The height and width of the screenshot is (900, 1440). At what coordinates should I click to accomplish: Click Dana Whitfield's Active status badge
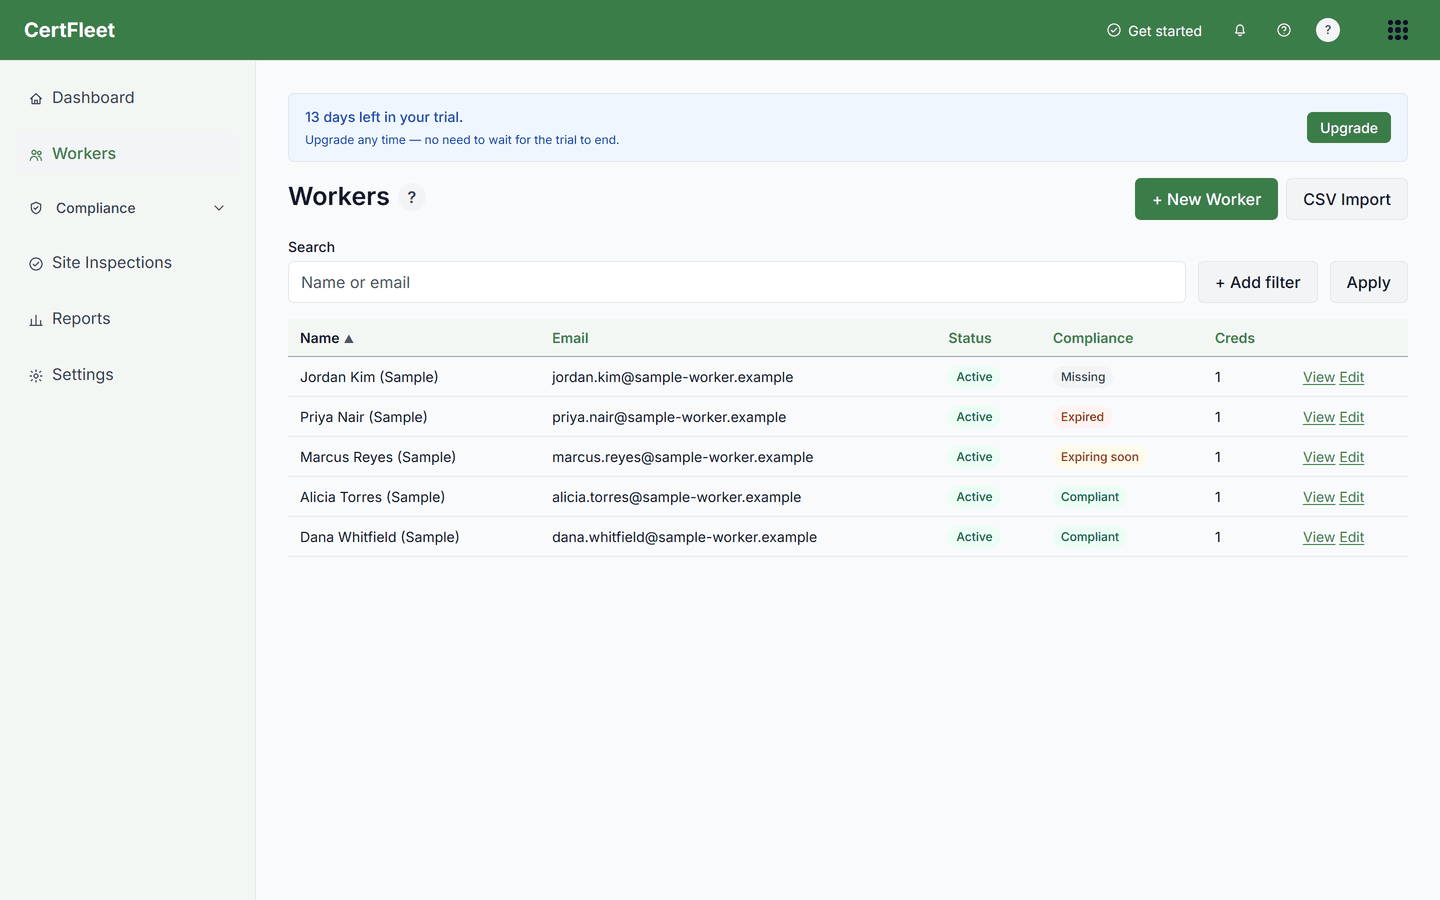[974, 537]
